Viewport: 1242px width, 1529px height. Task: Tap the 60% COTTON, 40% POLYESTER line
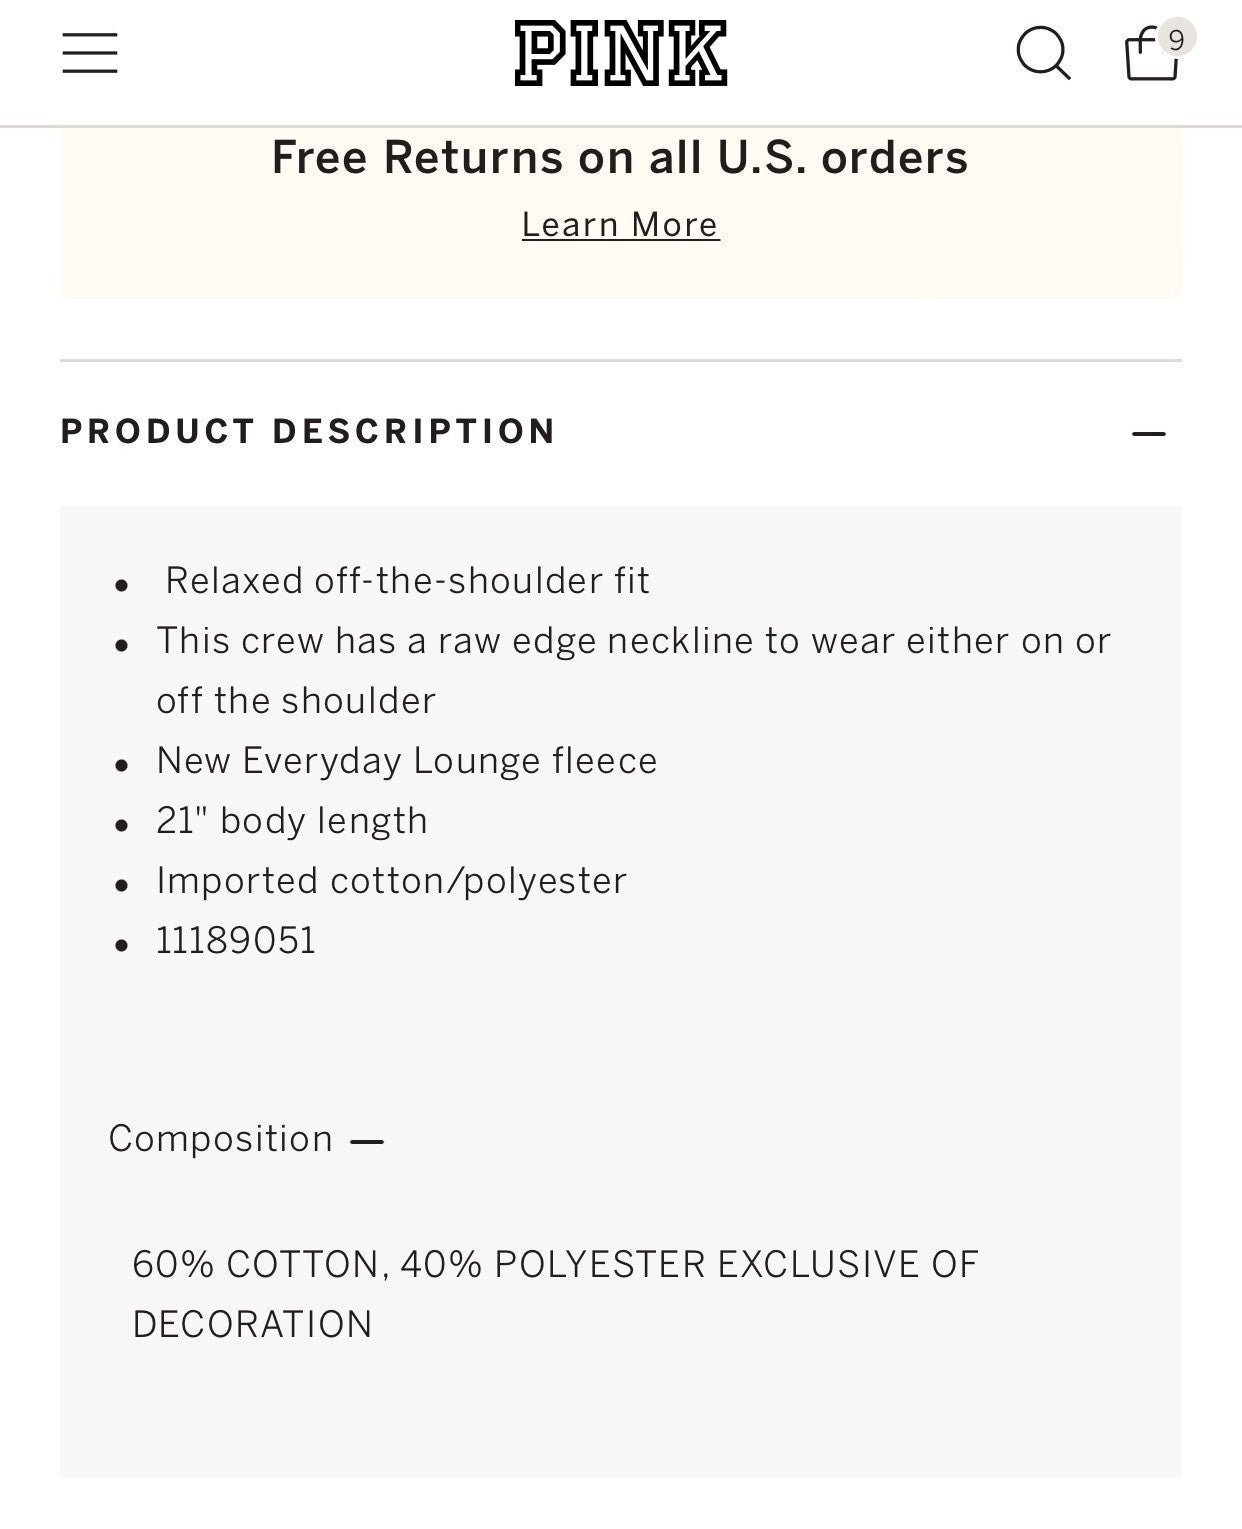point(555,1264)
